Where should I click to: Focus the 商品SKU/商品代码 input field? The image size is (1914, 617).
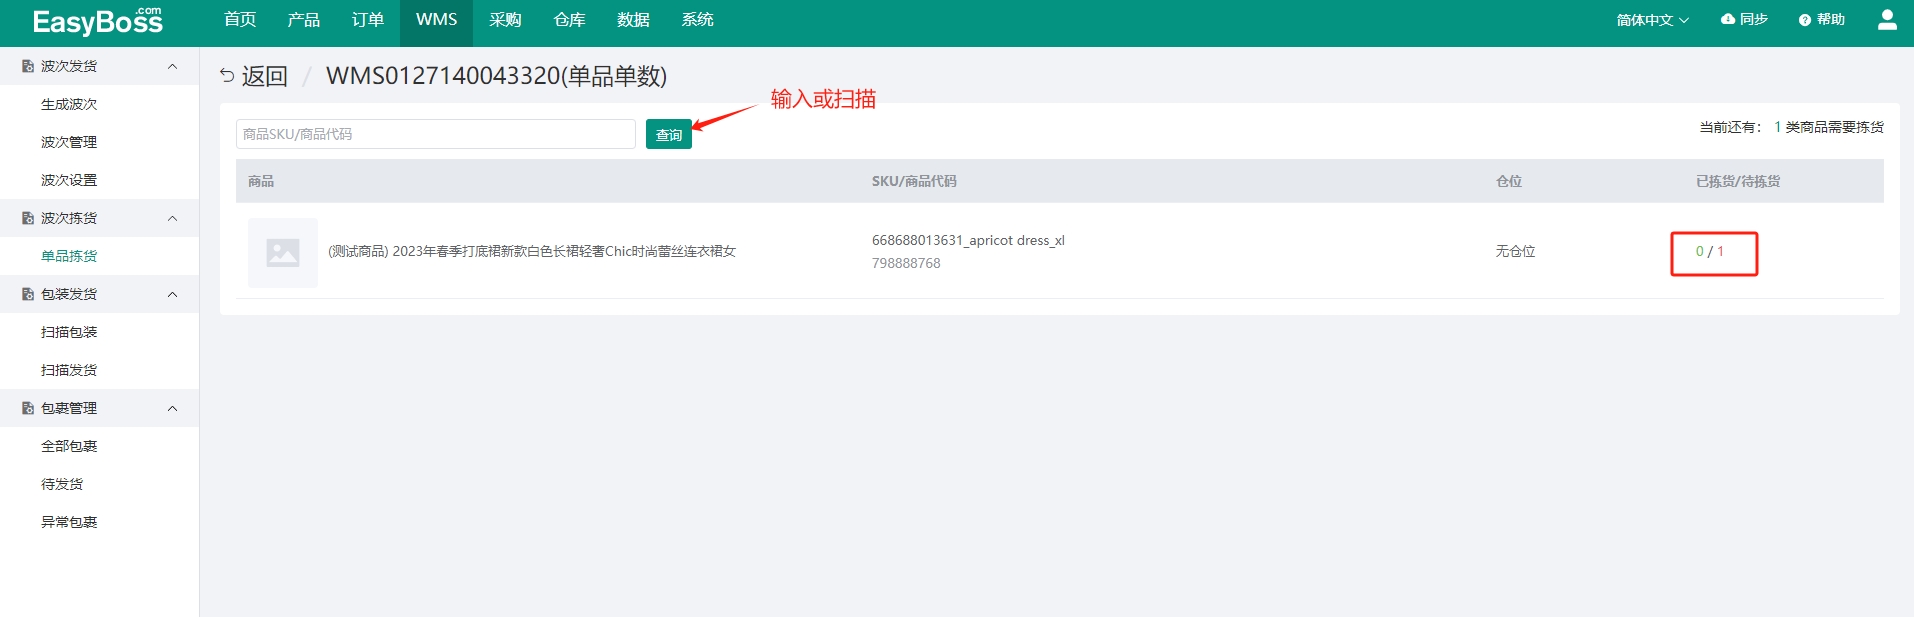435,134
